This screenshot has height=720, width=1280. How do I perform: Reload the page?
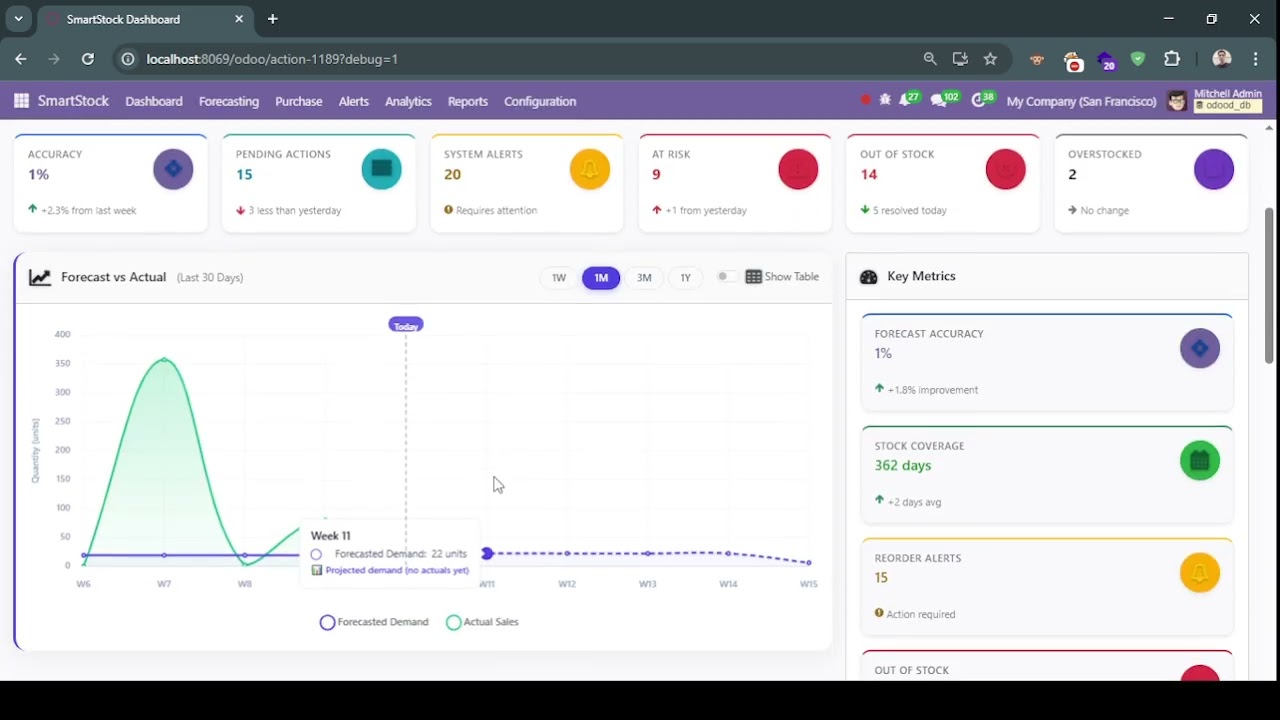pyautogui.click(x=88, y=59)
